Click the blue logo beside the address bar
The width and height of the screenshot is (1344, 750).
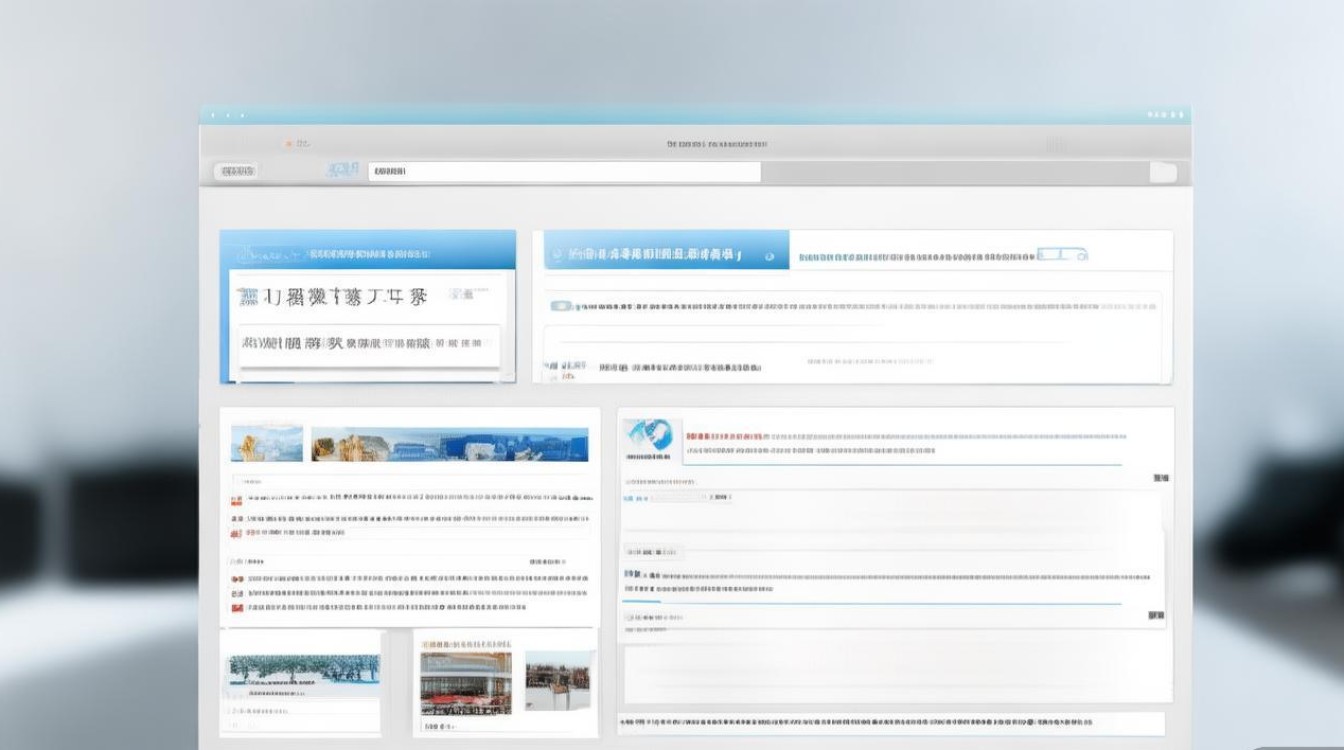click(342, 171)
